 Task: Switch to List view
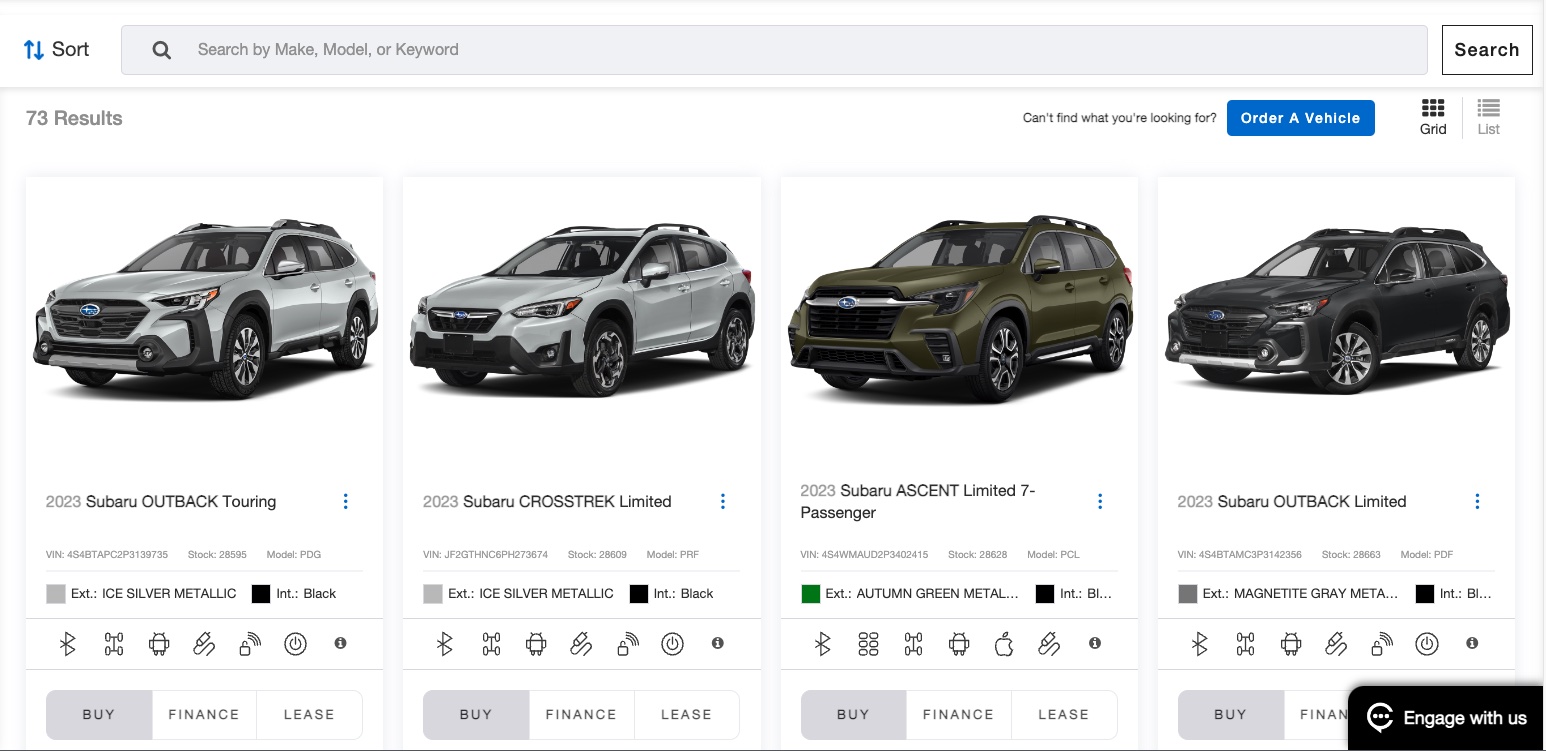pyautogui.click(x=1488, y=117)
